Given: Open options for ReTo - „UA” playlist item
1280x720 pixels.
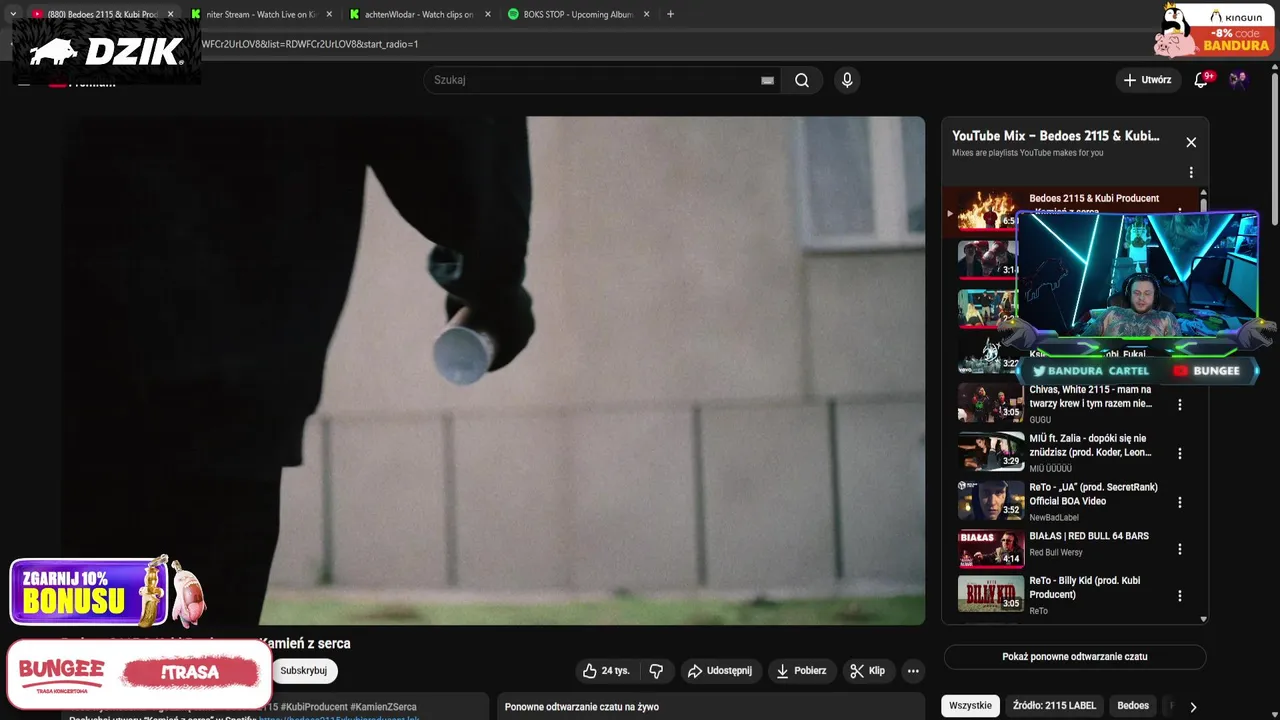Looking at the screenshot, I should click(1180, 502).
